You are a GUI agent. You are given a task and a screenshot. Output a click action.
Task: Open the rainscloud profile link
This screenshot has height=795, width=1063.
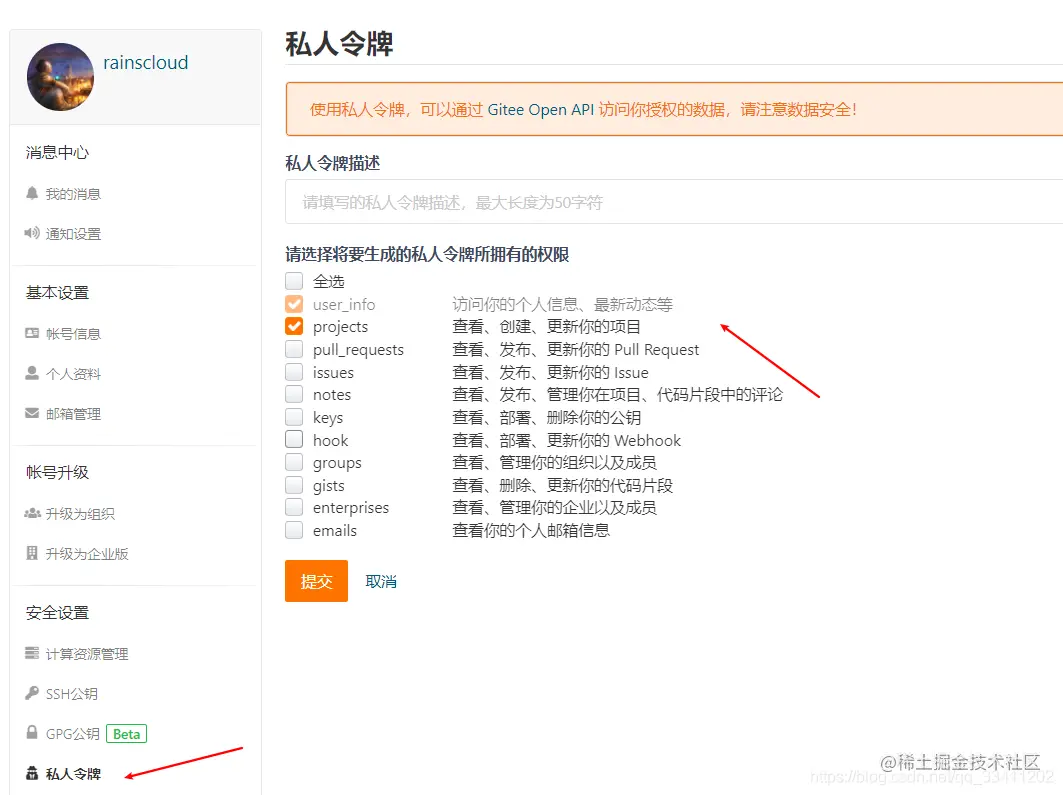146,62
